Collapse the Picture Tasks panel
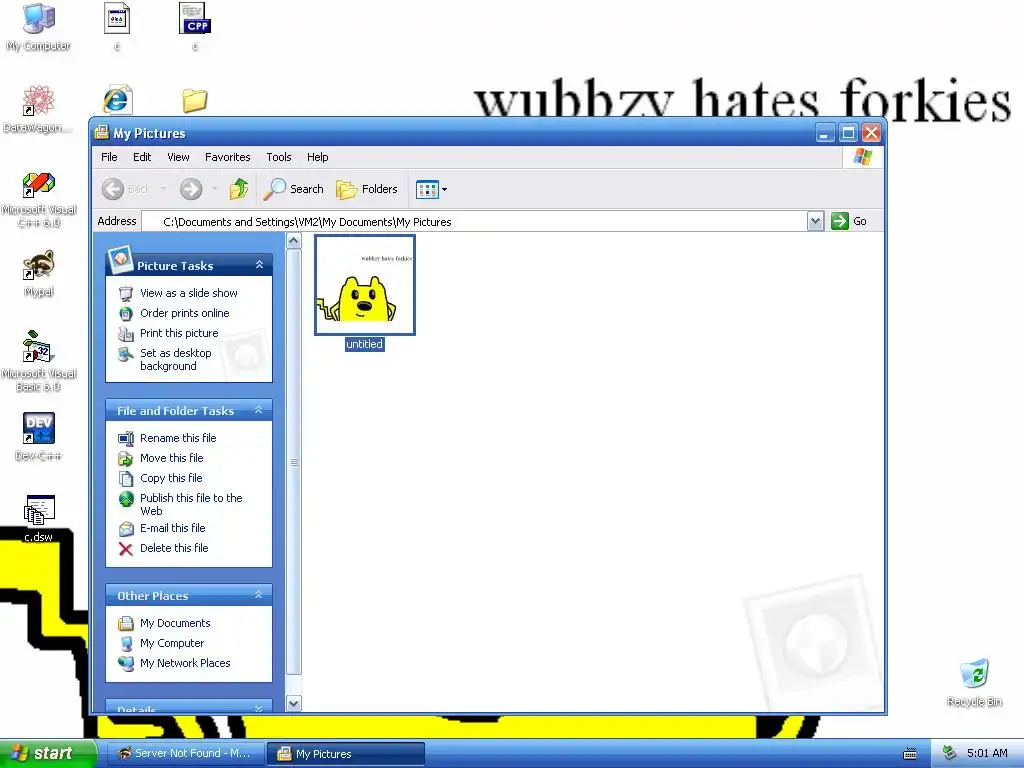Image resolution: width=1024 pixels, height=768 pixels. [x=259, y=264]
